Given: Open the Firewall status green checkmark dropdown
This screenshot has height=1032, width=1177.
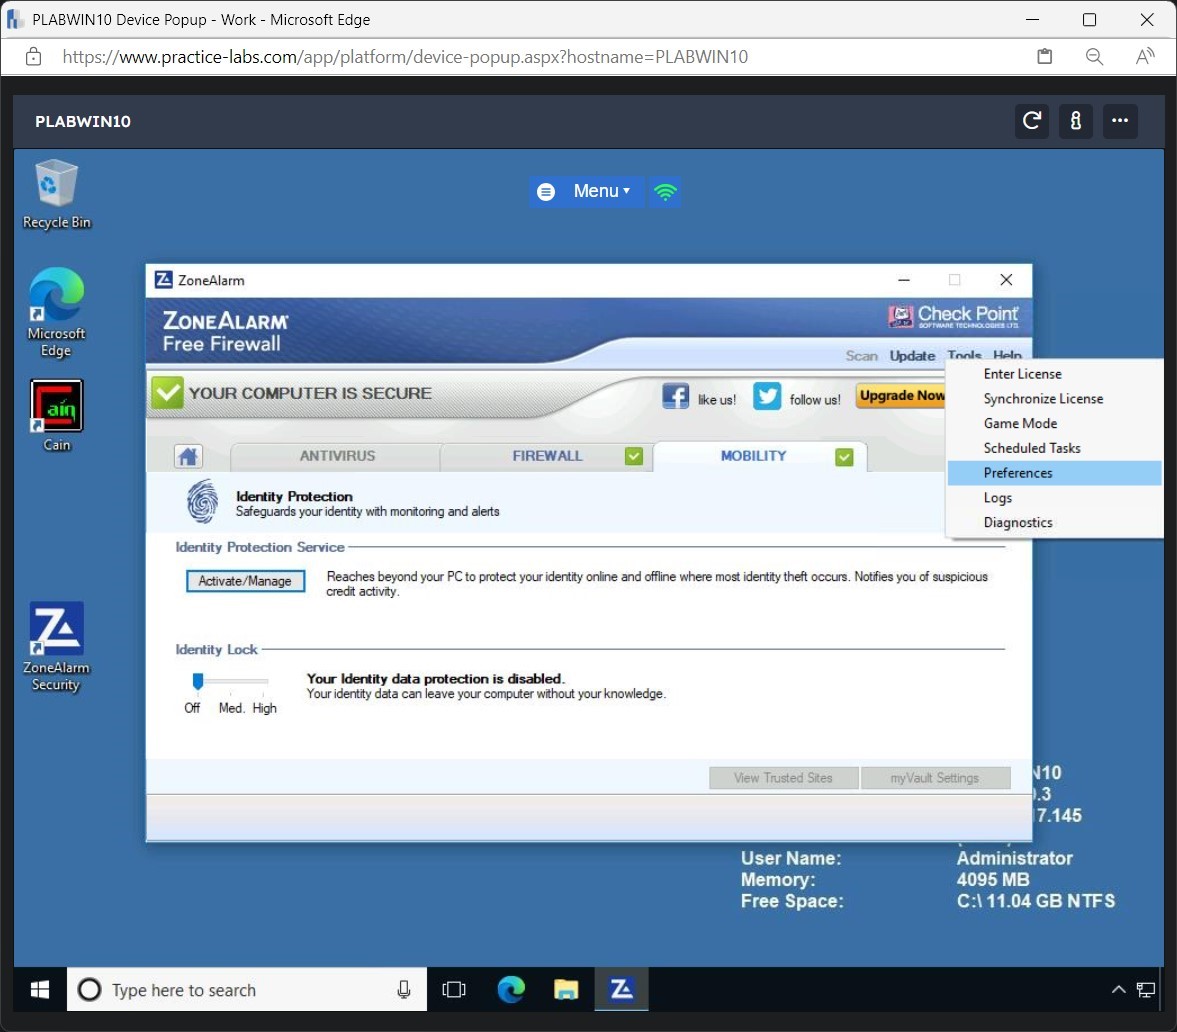Looking at the screenshot, I should click(x=634, y=456).
